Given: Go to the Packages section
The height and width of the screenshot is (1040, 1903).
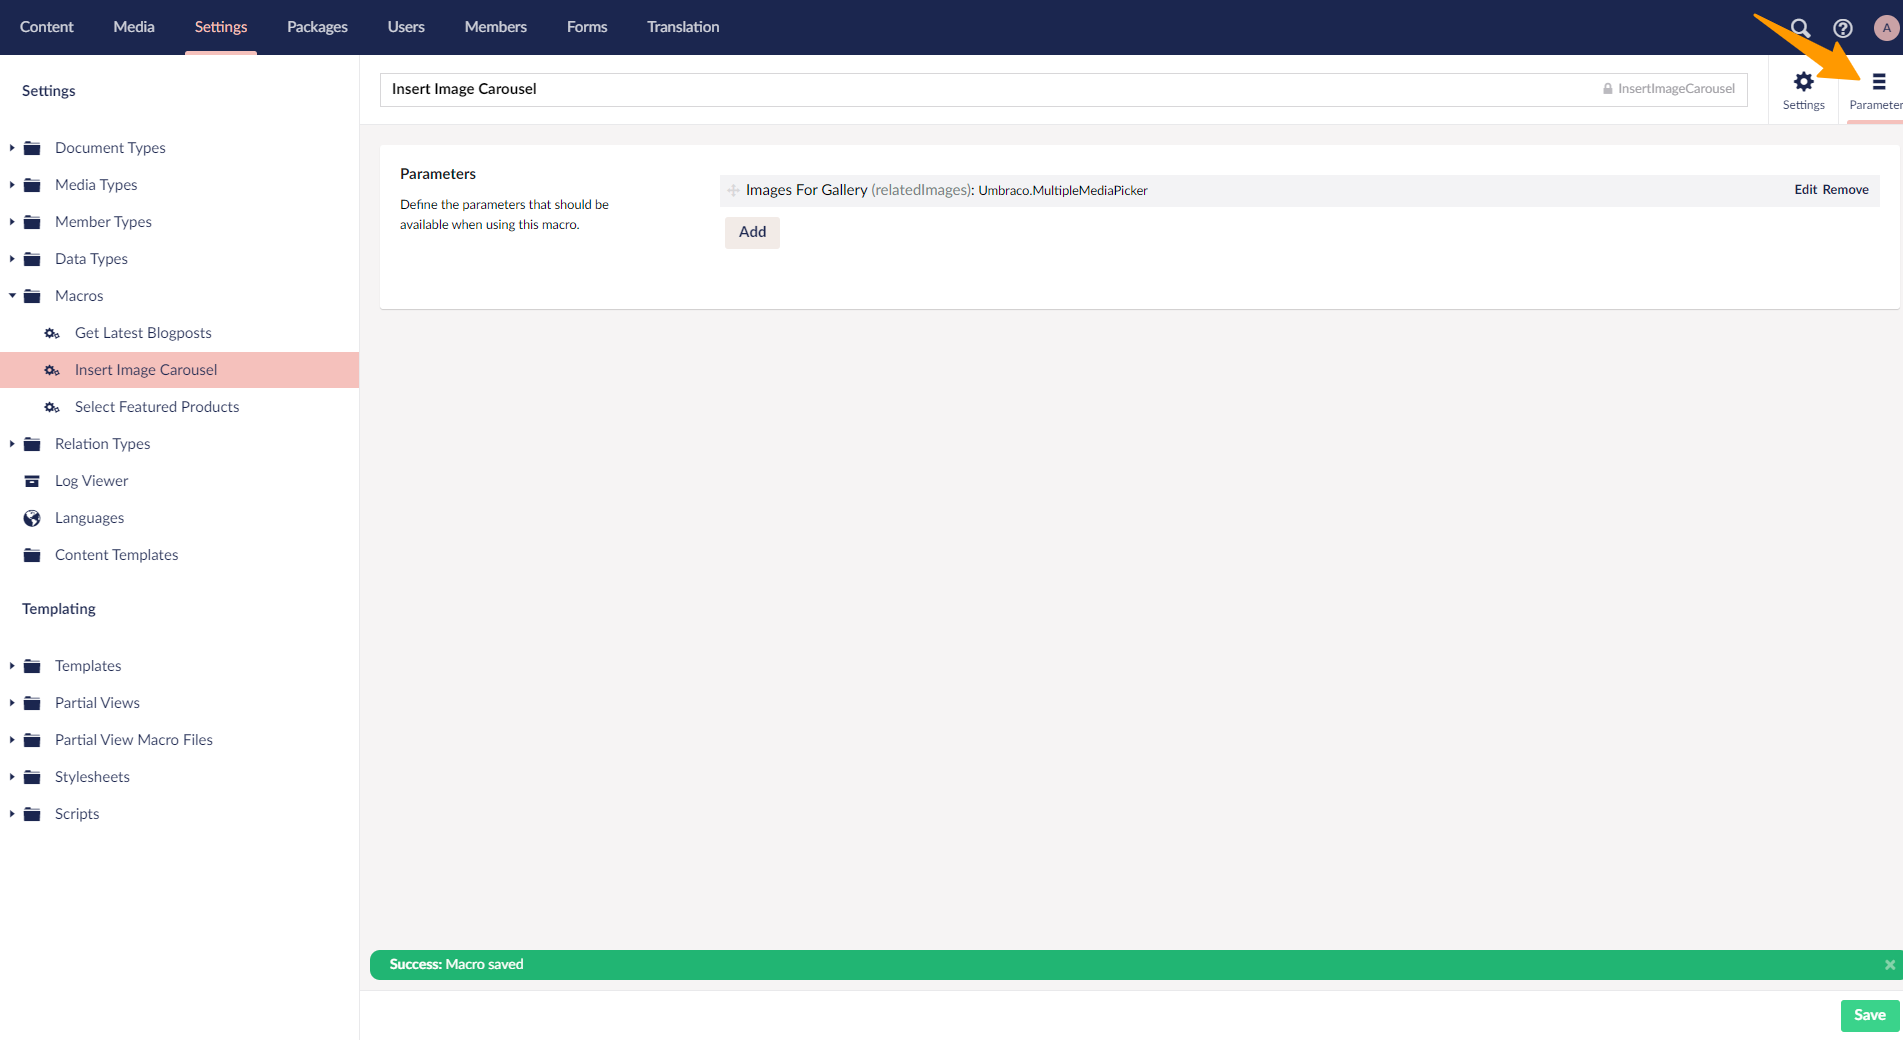Looking at the screenshot, I should 317,27.
